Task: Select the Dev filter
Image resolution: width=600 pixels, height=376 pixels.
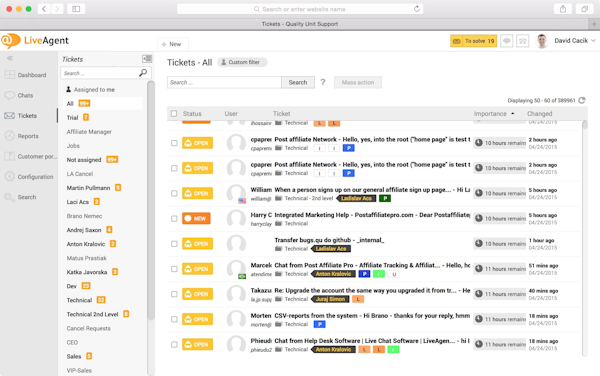Action: click(x=78, y=286)
